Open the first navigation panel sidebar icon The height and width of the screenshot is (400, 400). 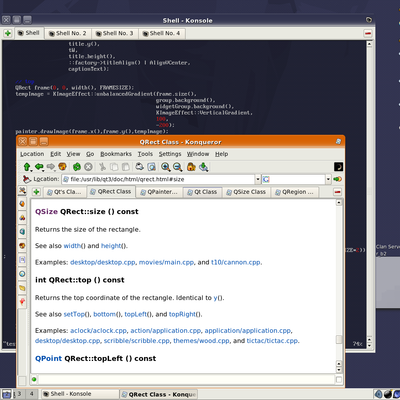[22, 203]
